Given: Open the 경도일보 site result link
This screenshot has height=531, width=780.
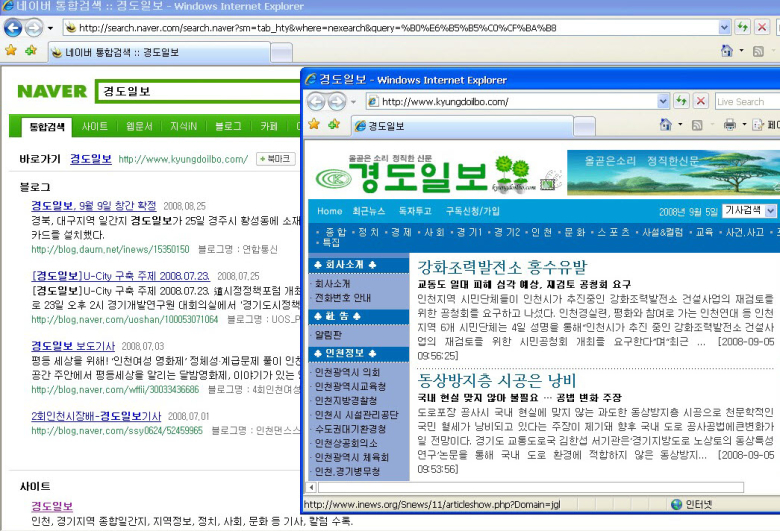Looking at the screenshot, I should 52,506.
